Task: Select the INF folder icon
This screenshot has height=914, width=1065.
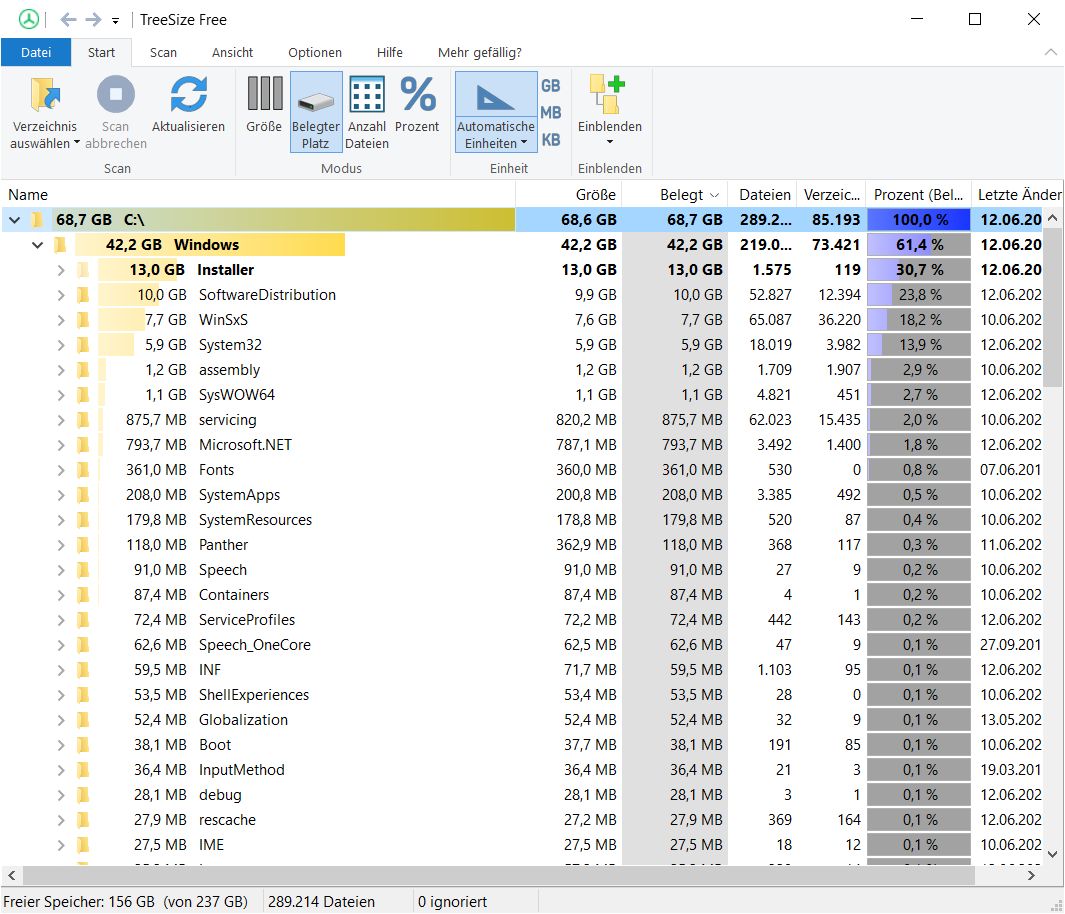Action: [83, 670]
